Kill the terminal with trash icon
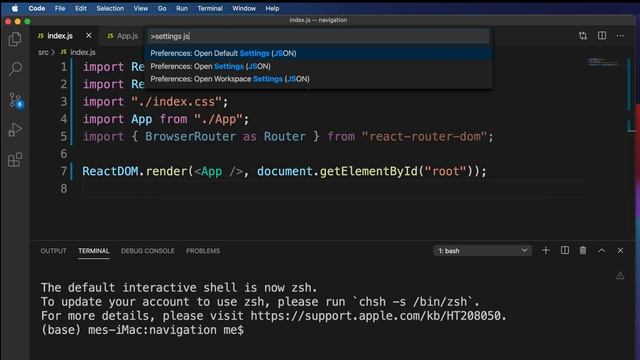This screenshot has width=640, height=360. [x=583, y=251]
